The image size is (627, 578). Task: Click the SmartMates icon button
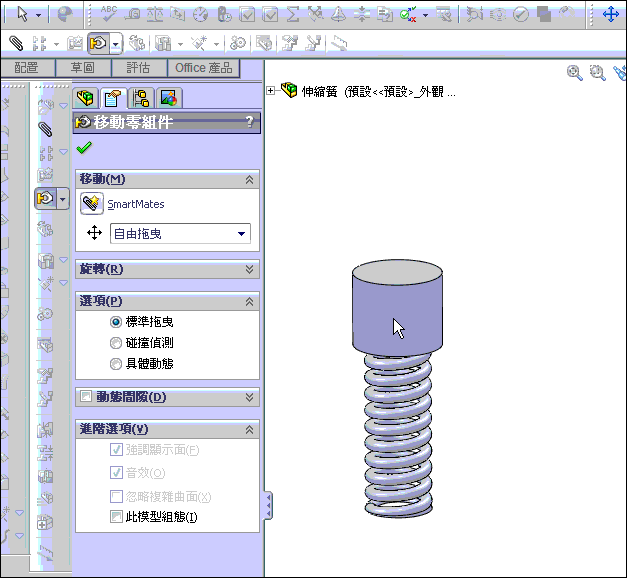click(92, 203)
